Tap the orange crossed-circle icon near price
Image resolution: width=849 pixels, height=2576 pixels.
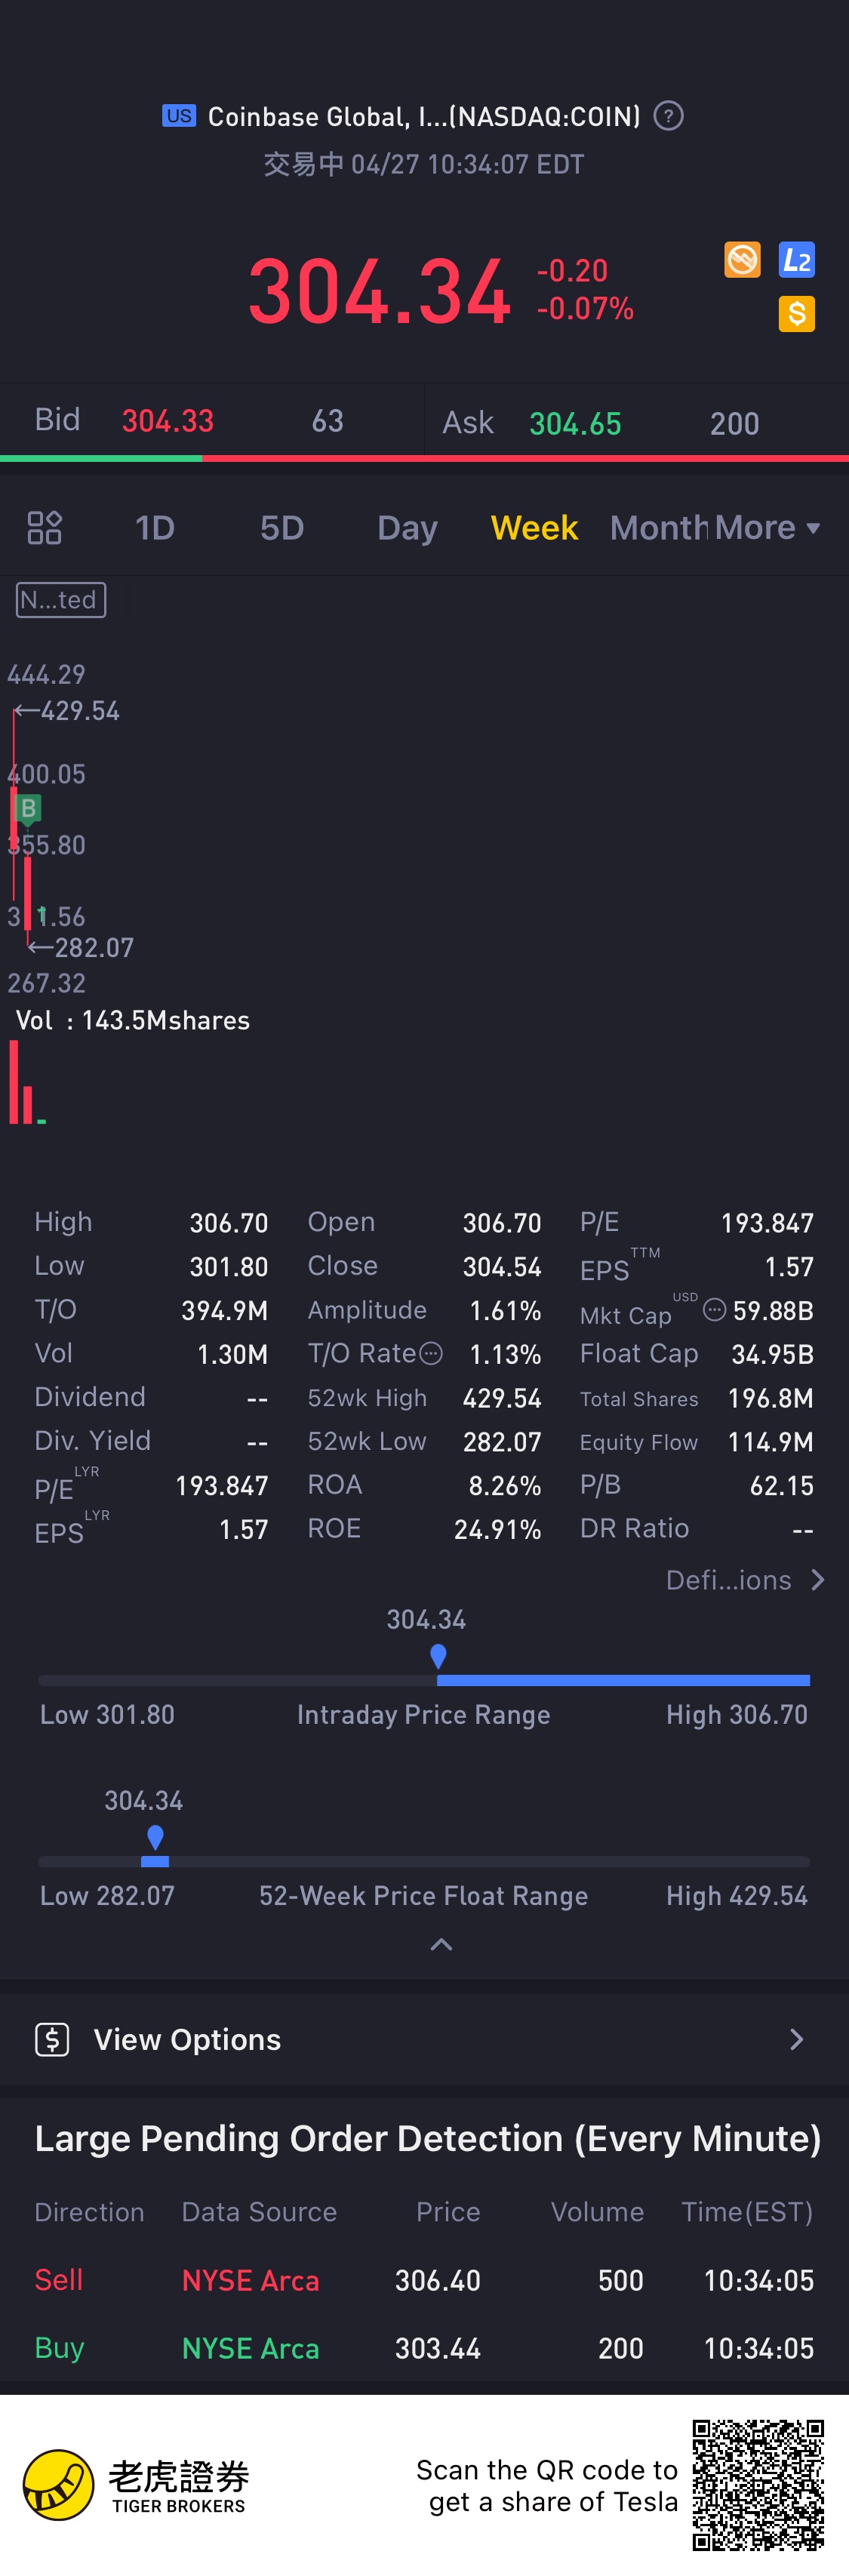(x=742, y=261)
